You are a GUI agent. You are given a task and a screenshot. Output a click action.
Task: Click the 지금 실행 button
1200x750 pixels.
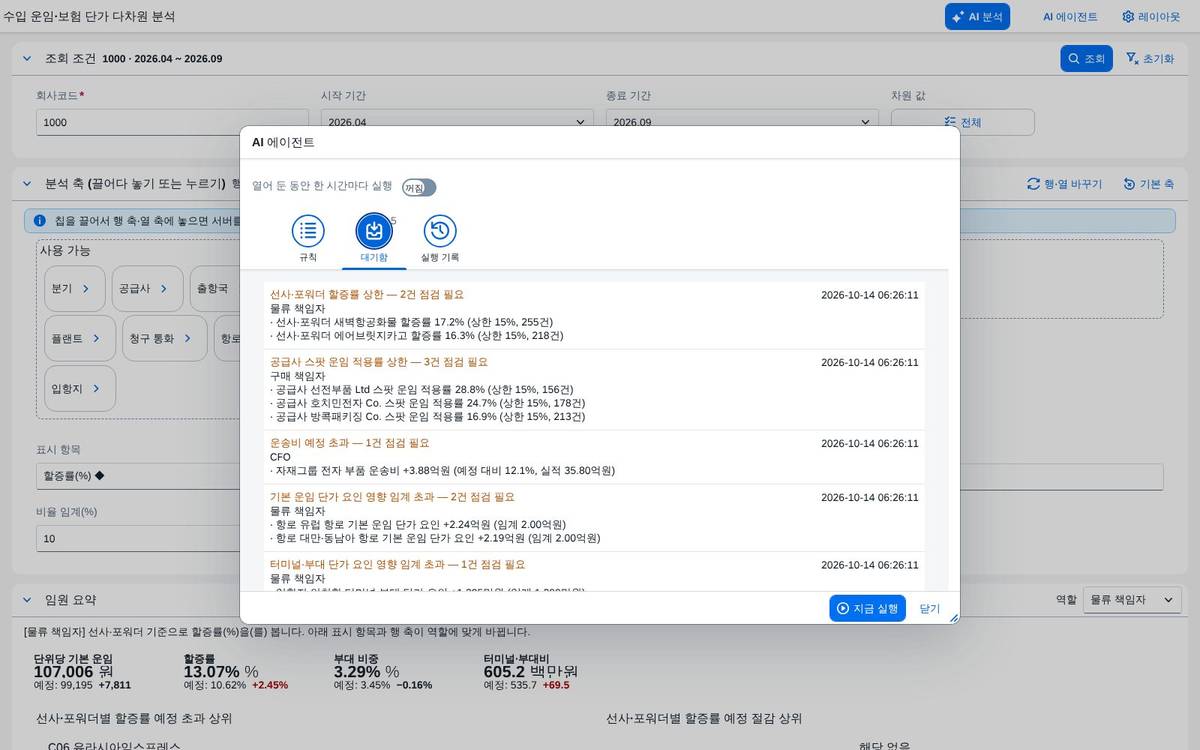[x=867, y=608]
